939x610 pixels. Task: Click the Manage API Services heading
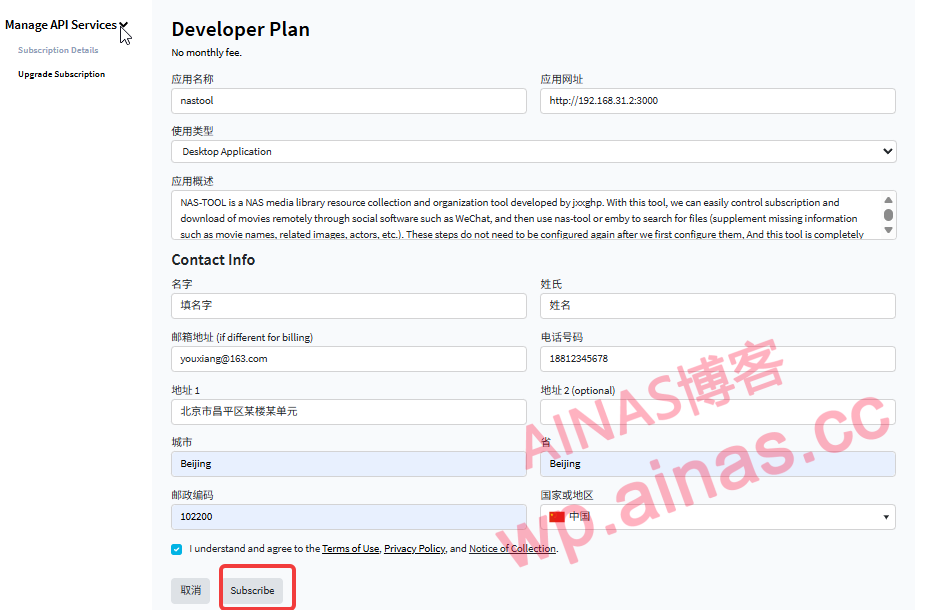[60, 25]
